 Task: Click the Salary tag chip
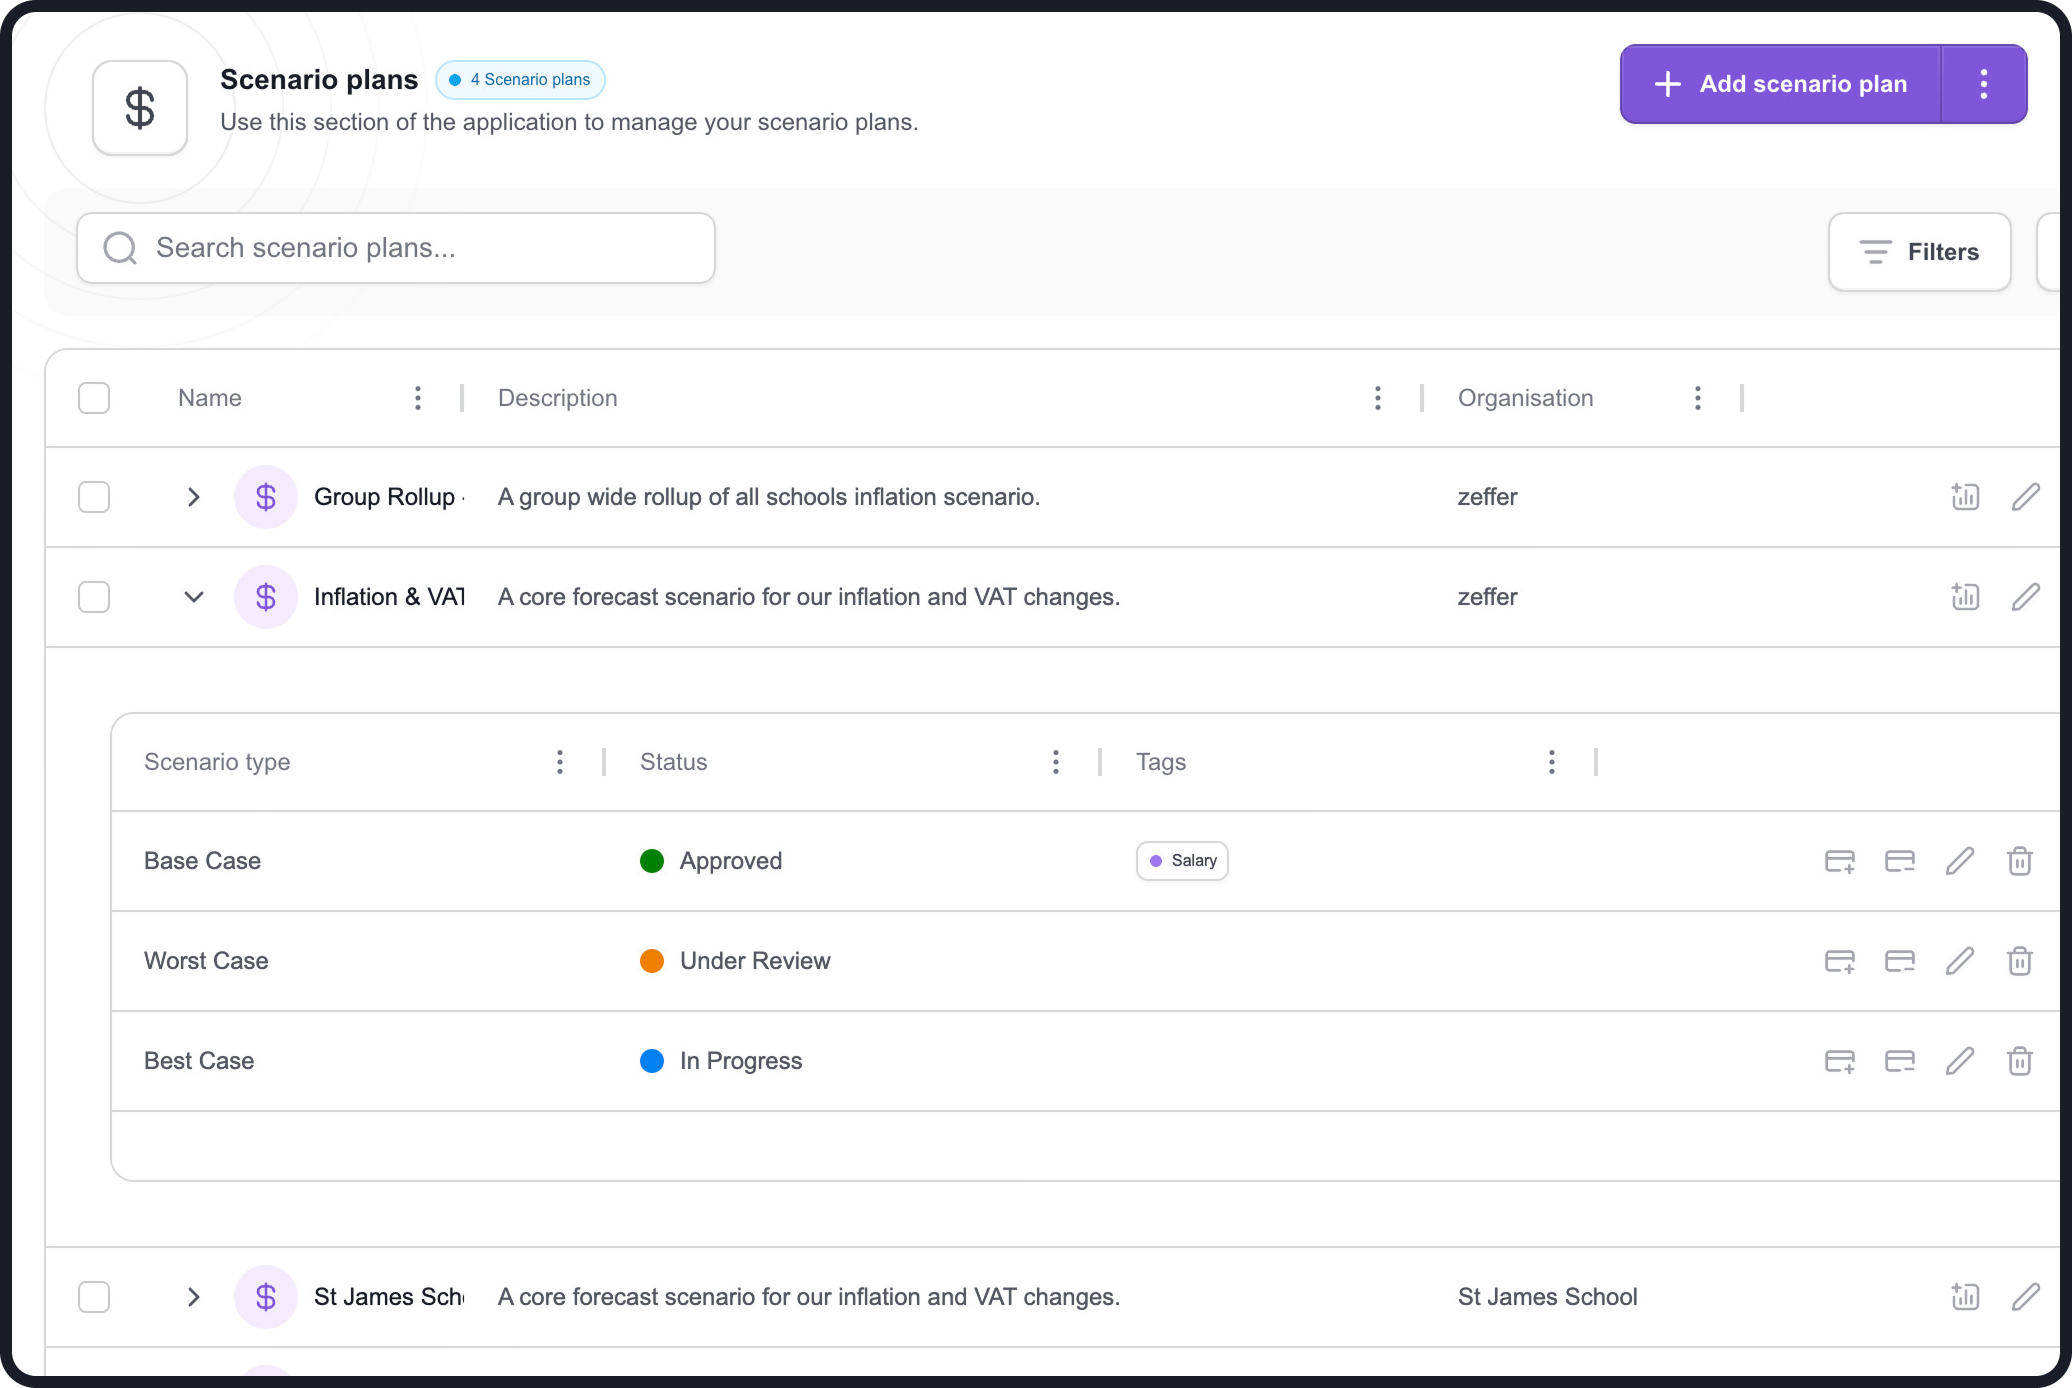1182,861
